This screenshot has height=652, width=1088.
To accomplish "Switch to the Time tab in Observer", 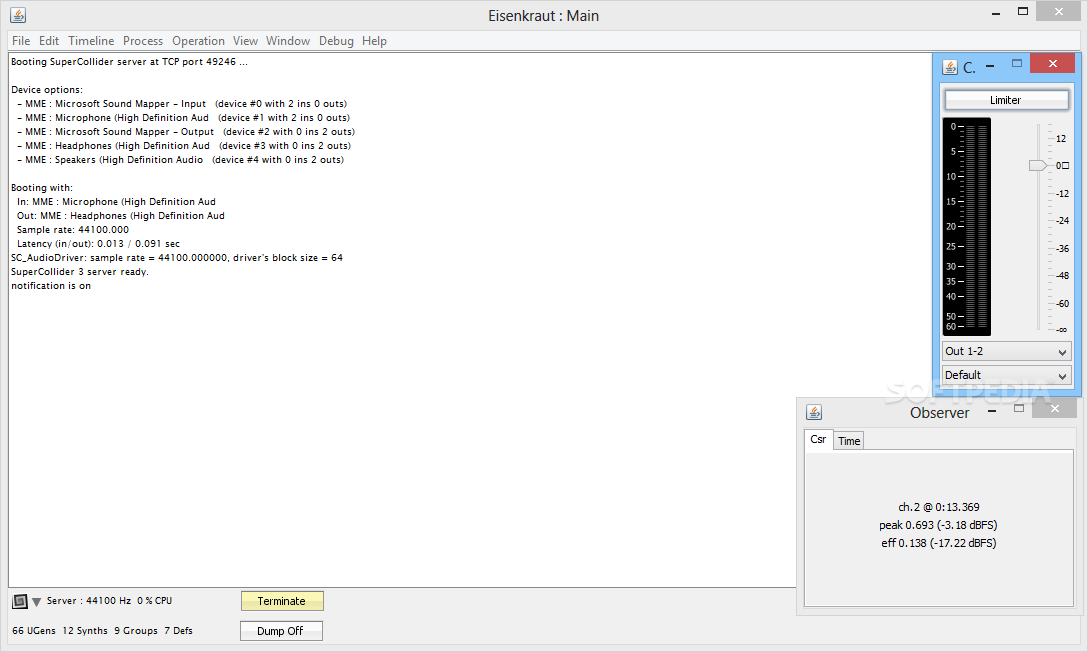I will (849, 441).
